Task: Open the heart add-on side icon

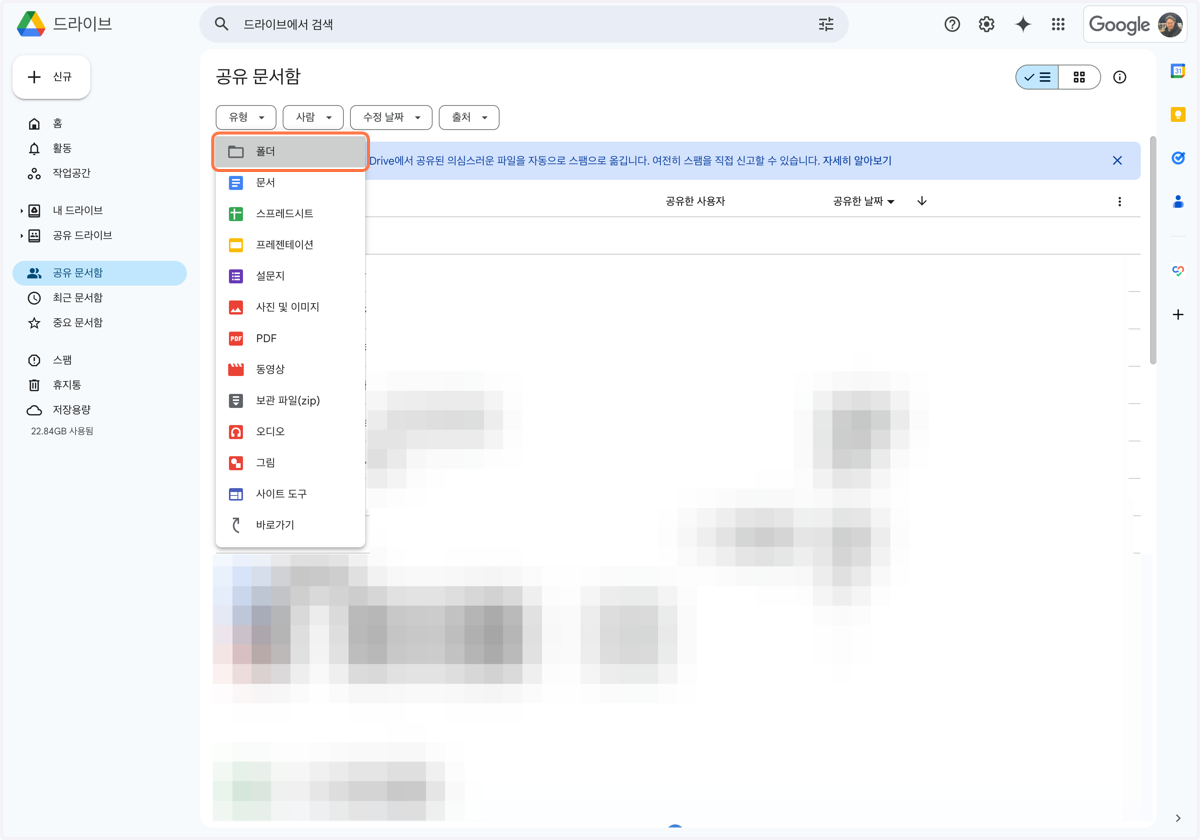Action: click(1178, 271)
